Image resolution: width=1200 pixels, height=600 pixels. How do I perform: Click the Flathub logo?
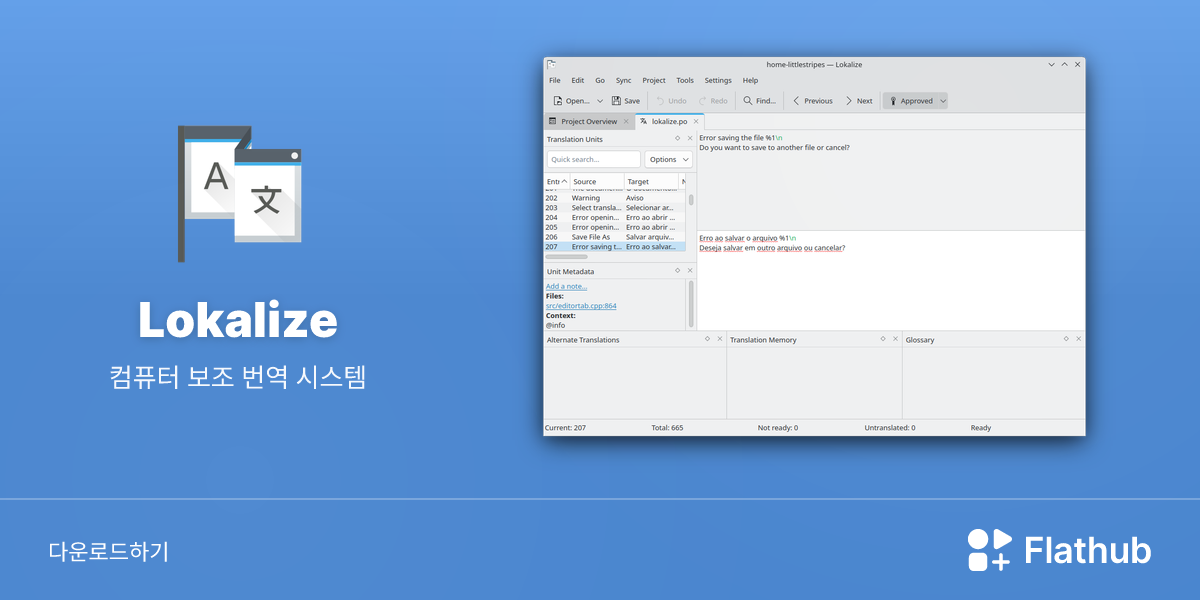[x=1059, y=550]
